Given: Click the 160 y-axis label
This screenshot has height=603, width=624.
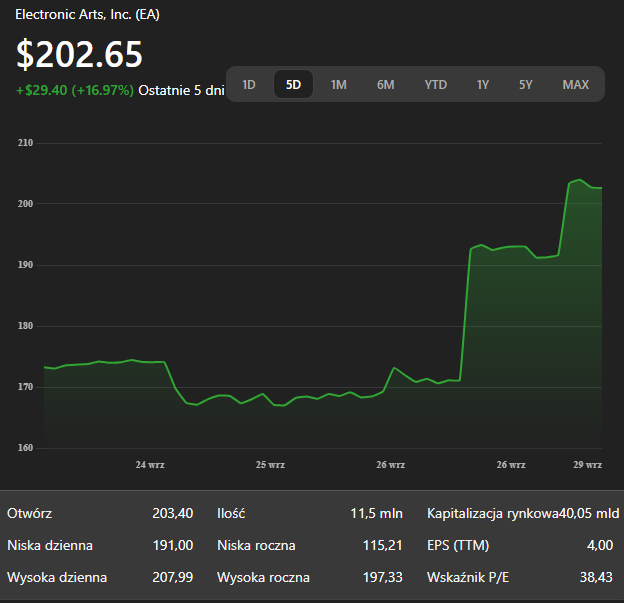Looking at the screenshot, I should tap(25, 448).
